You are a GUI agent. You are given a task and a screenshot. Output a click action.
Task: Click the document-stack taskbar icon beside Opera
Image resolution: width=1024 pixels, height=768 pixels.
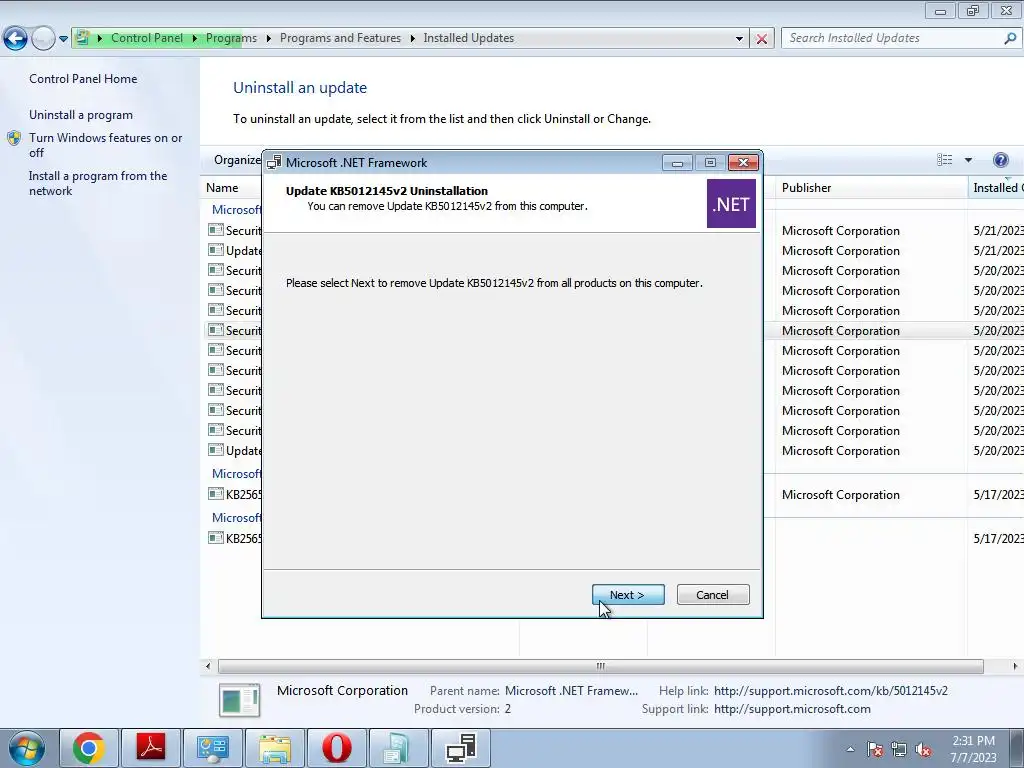tap(398, 748)
